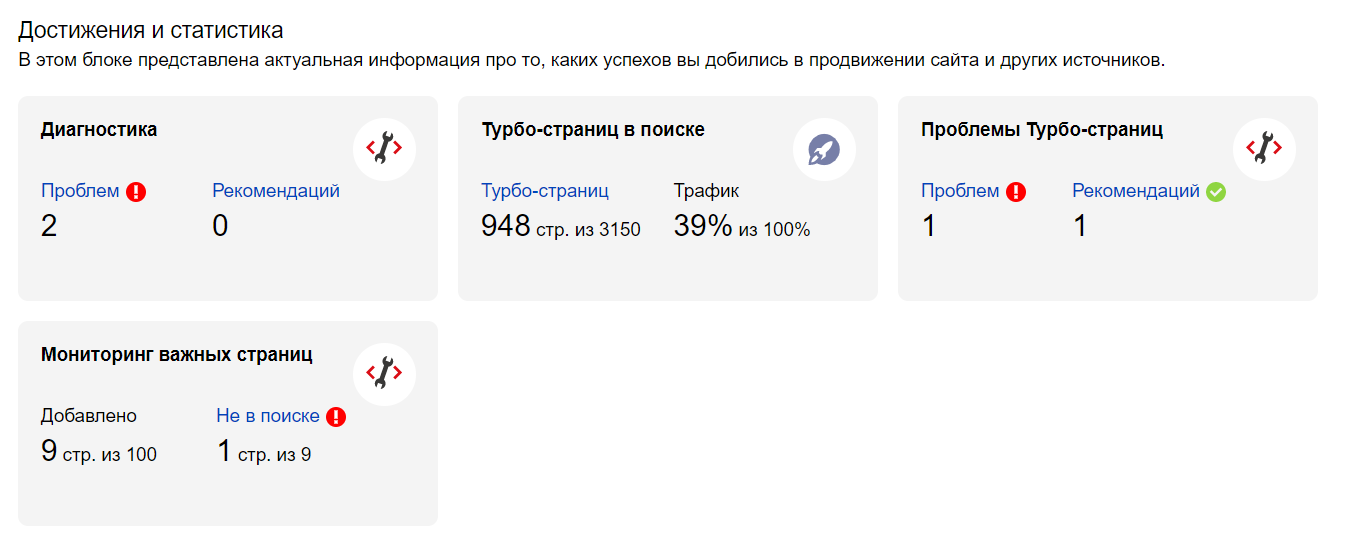
Task: Open Рекомендаций link in Проблемы Турбо-страниц card
Action: coord(1136,191)
